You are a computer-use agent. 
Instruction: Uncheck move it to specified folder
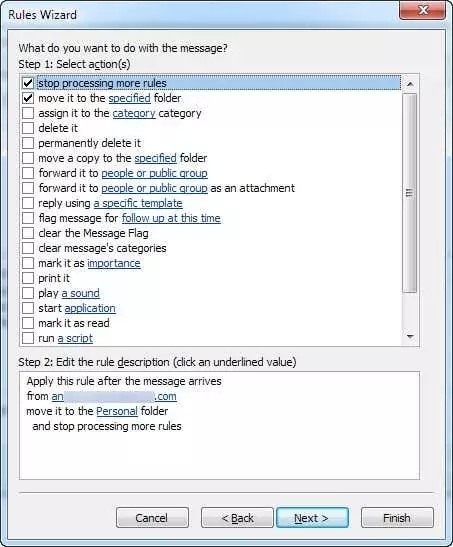click(28, 98)
